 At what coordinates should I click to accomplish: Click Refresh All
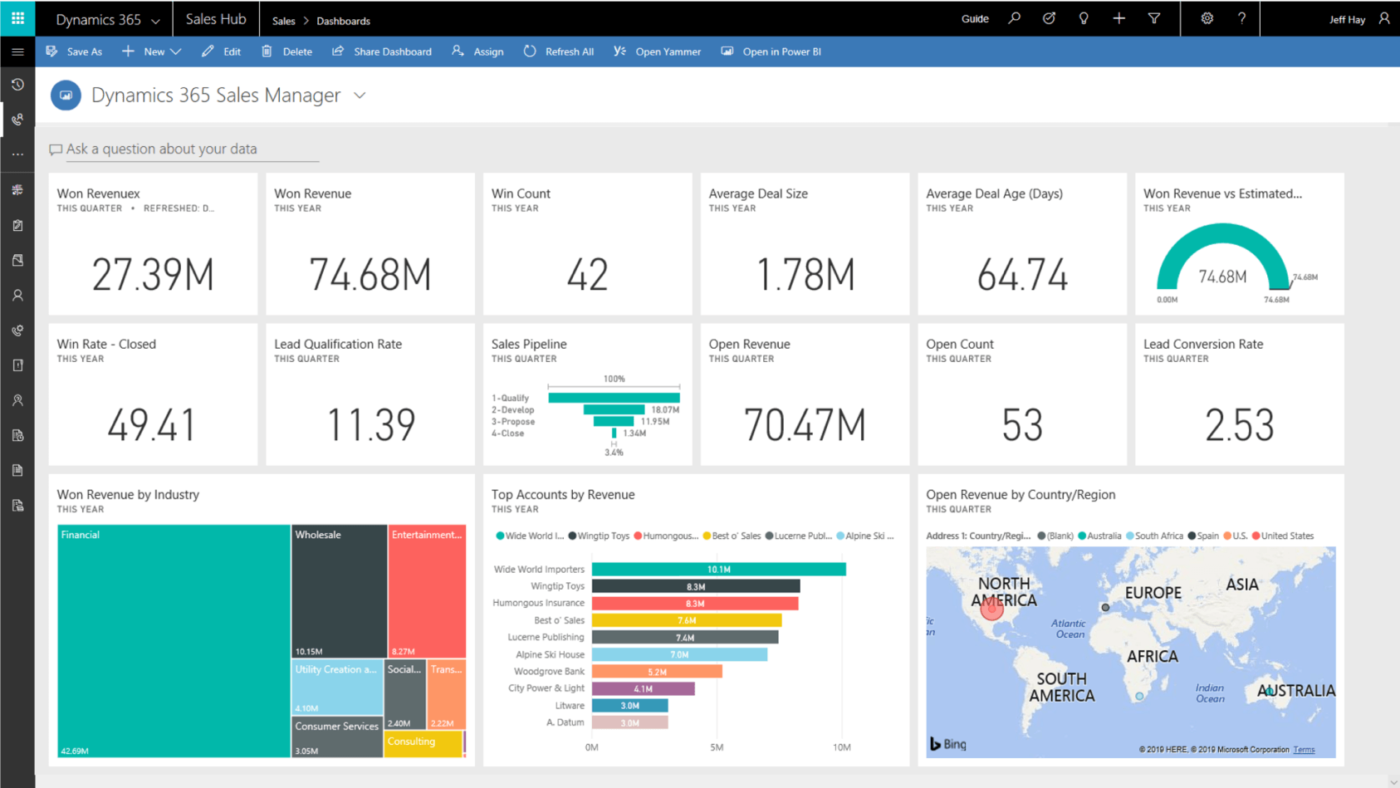click(558, 52)
